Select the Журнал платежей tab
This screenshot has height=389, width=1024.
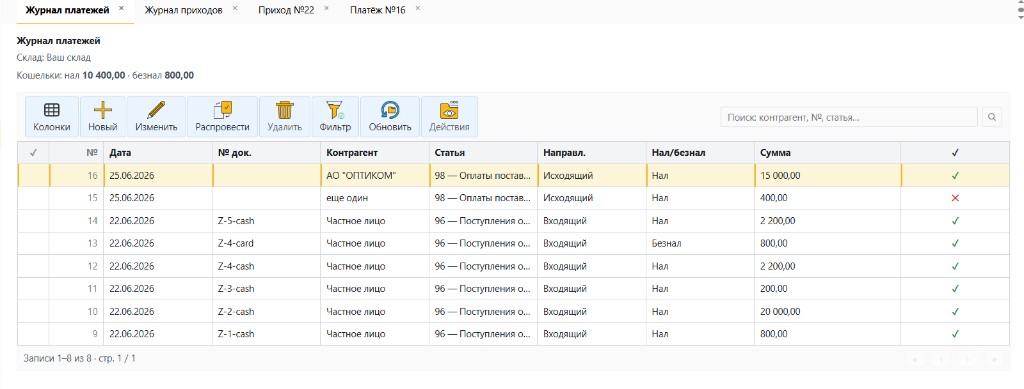(x=67, y=10)
